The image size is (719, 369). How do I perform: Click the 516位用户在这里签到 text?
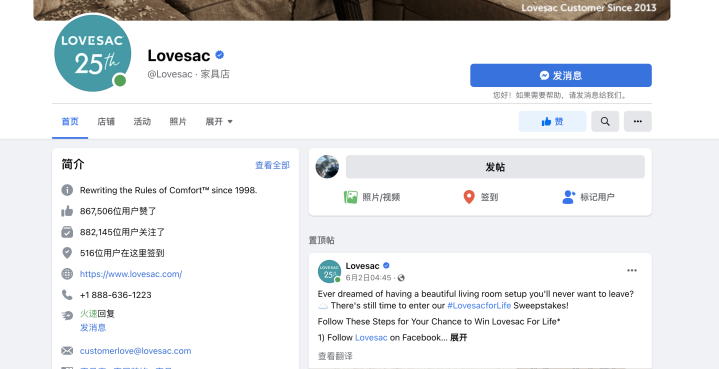pyautogui.click(x=122, y=253)
